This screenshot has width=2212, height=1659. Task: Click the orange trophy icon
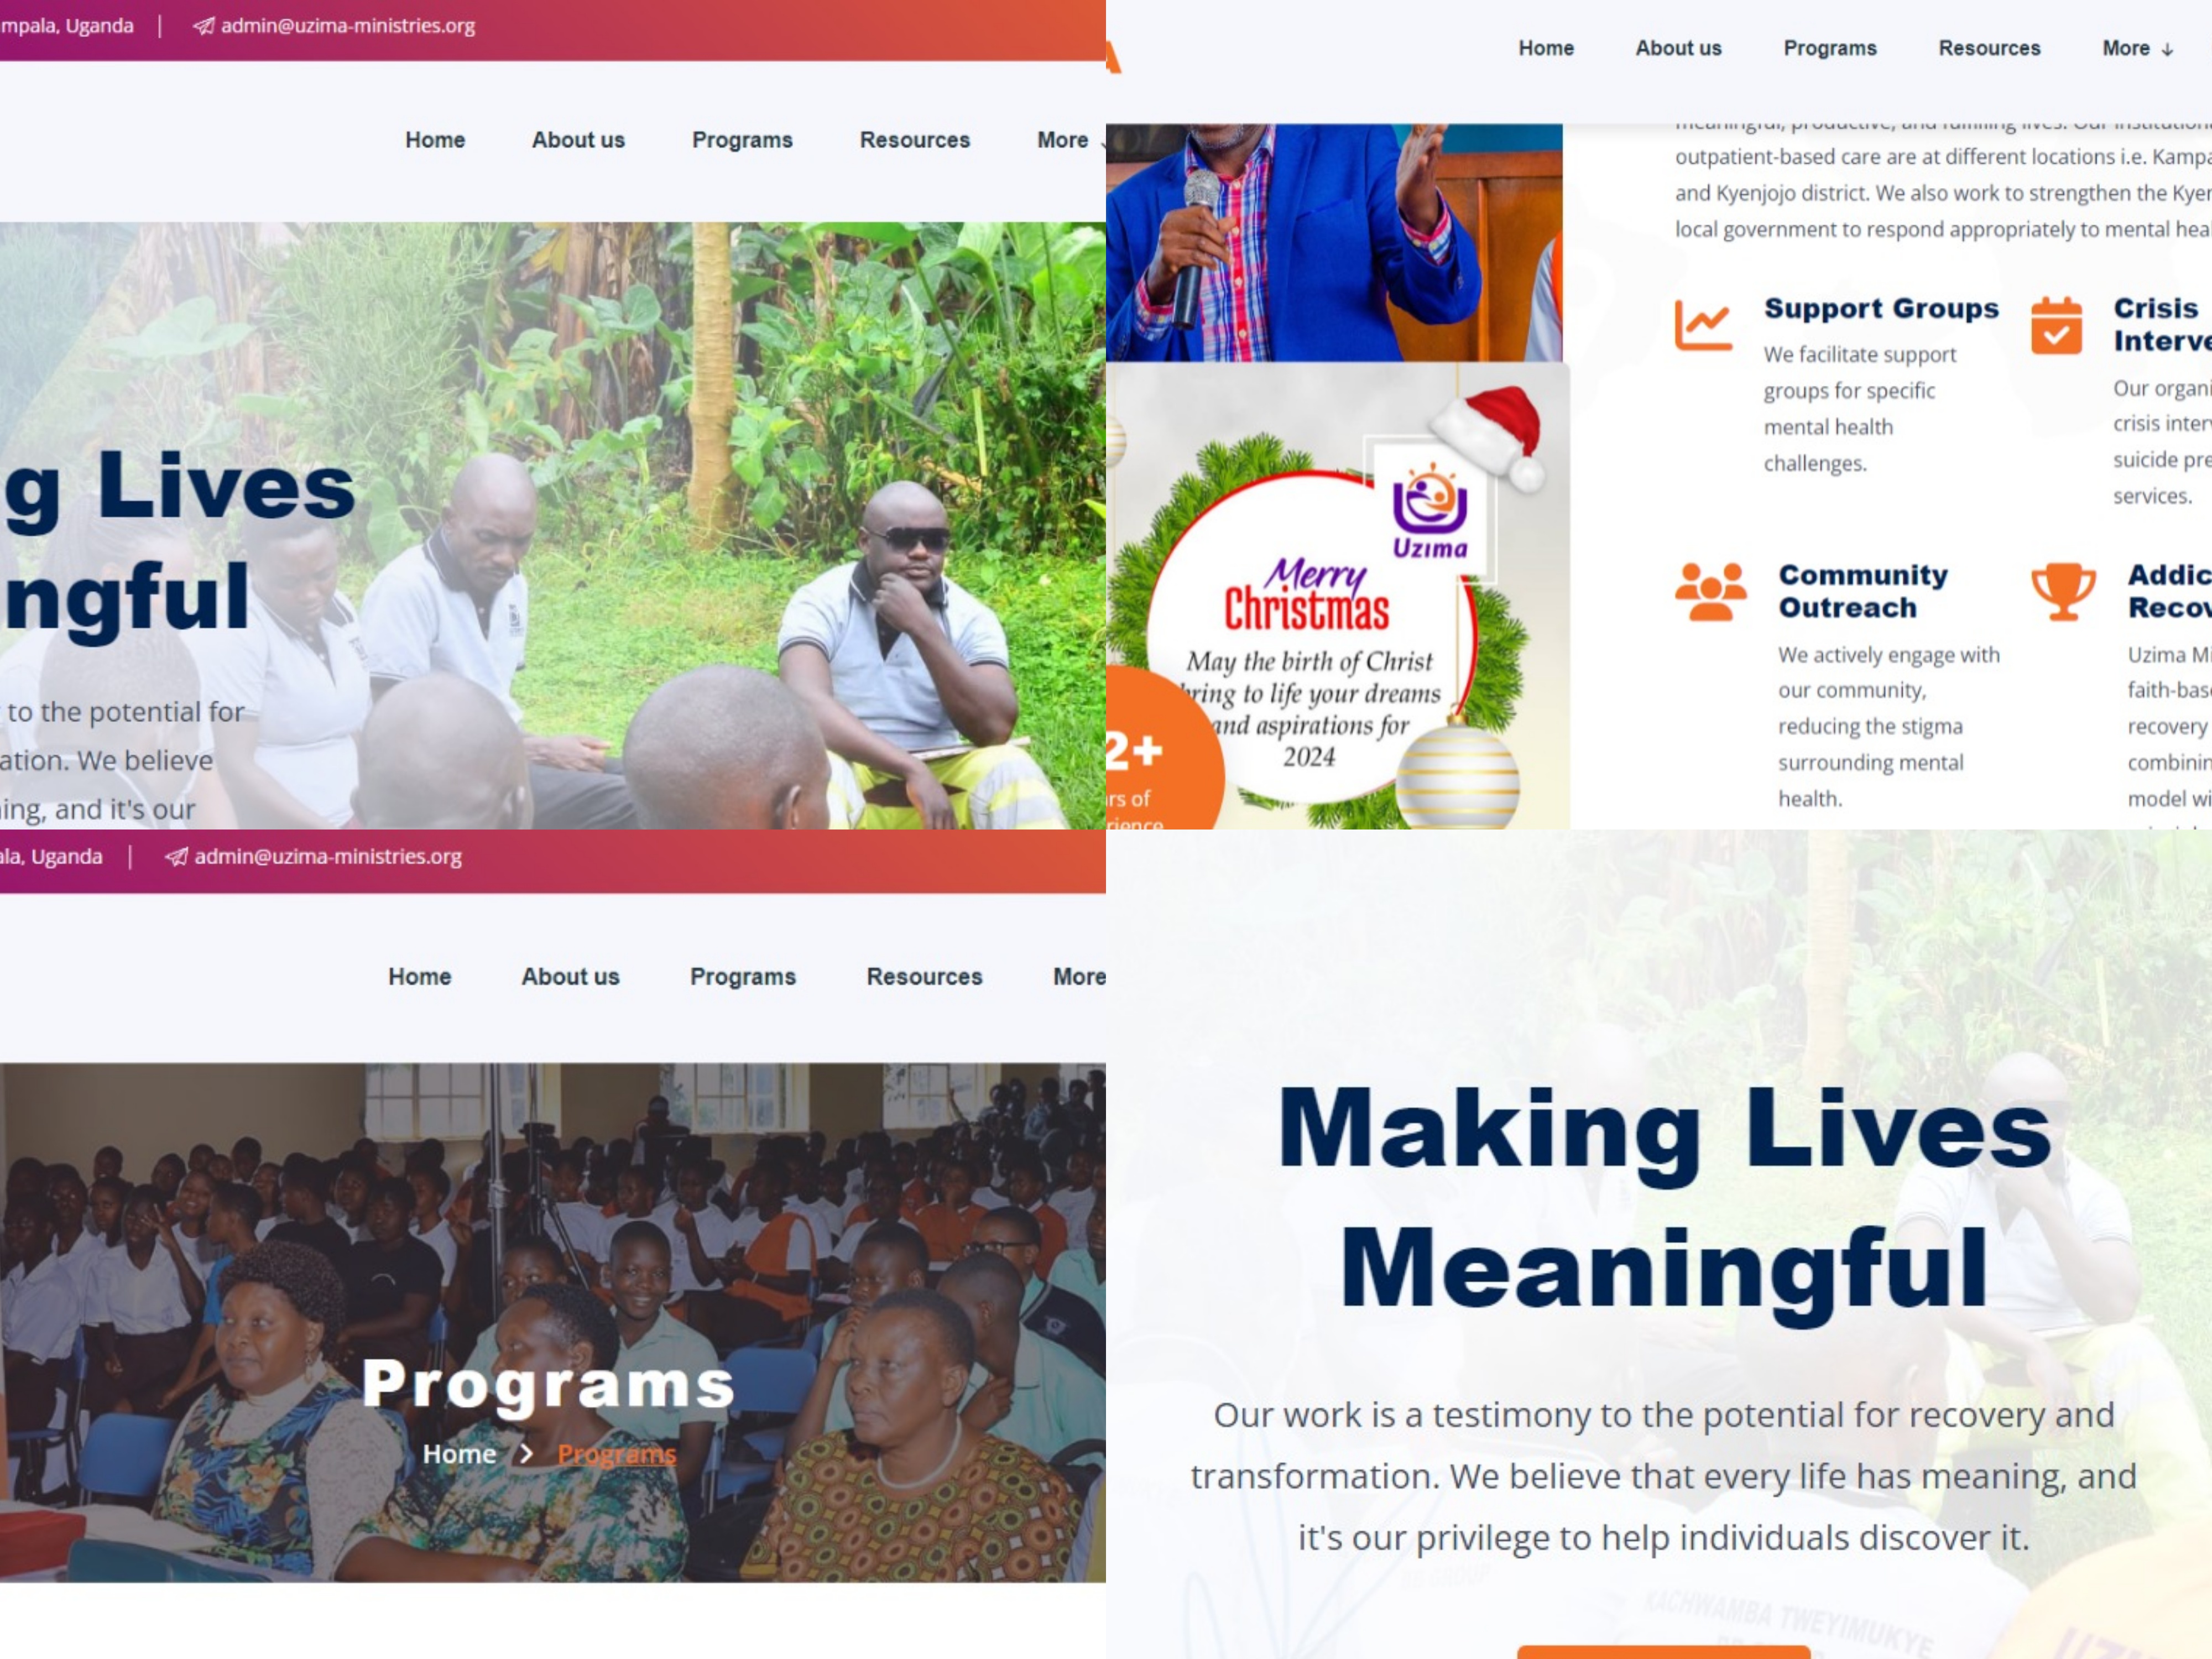(2063, 591)
